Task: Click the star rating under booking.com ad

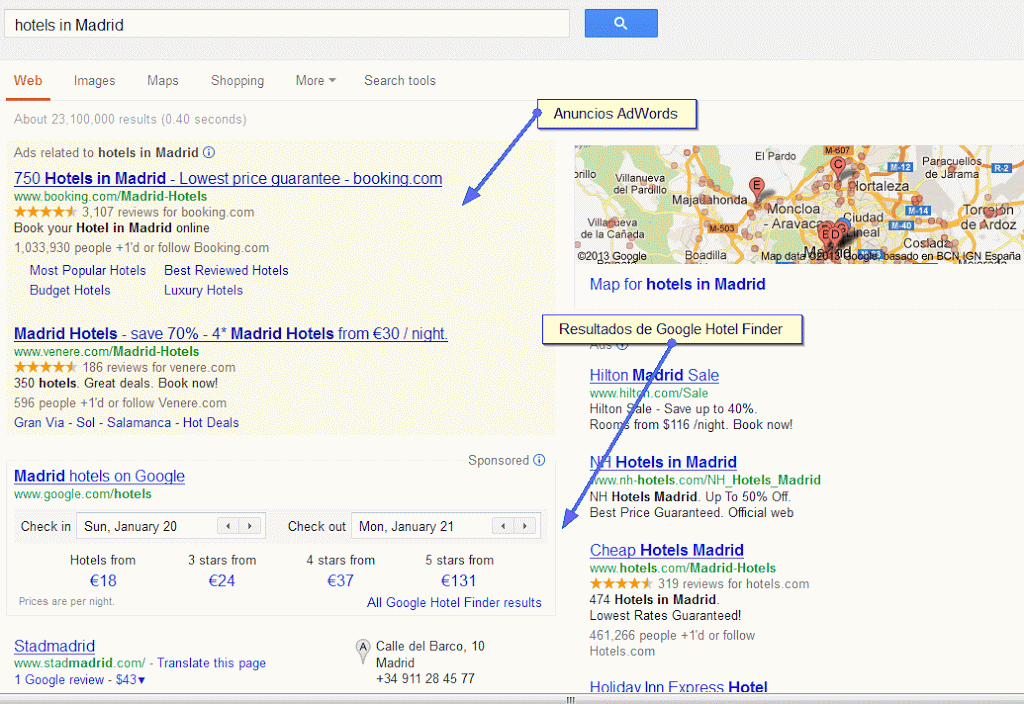Action: pyautogui.click(x=45, y=212)
